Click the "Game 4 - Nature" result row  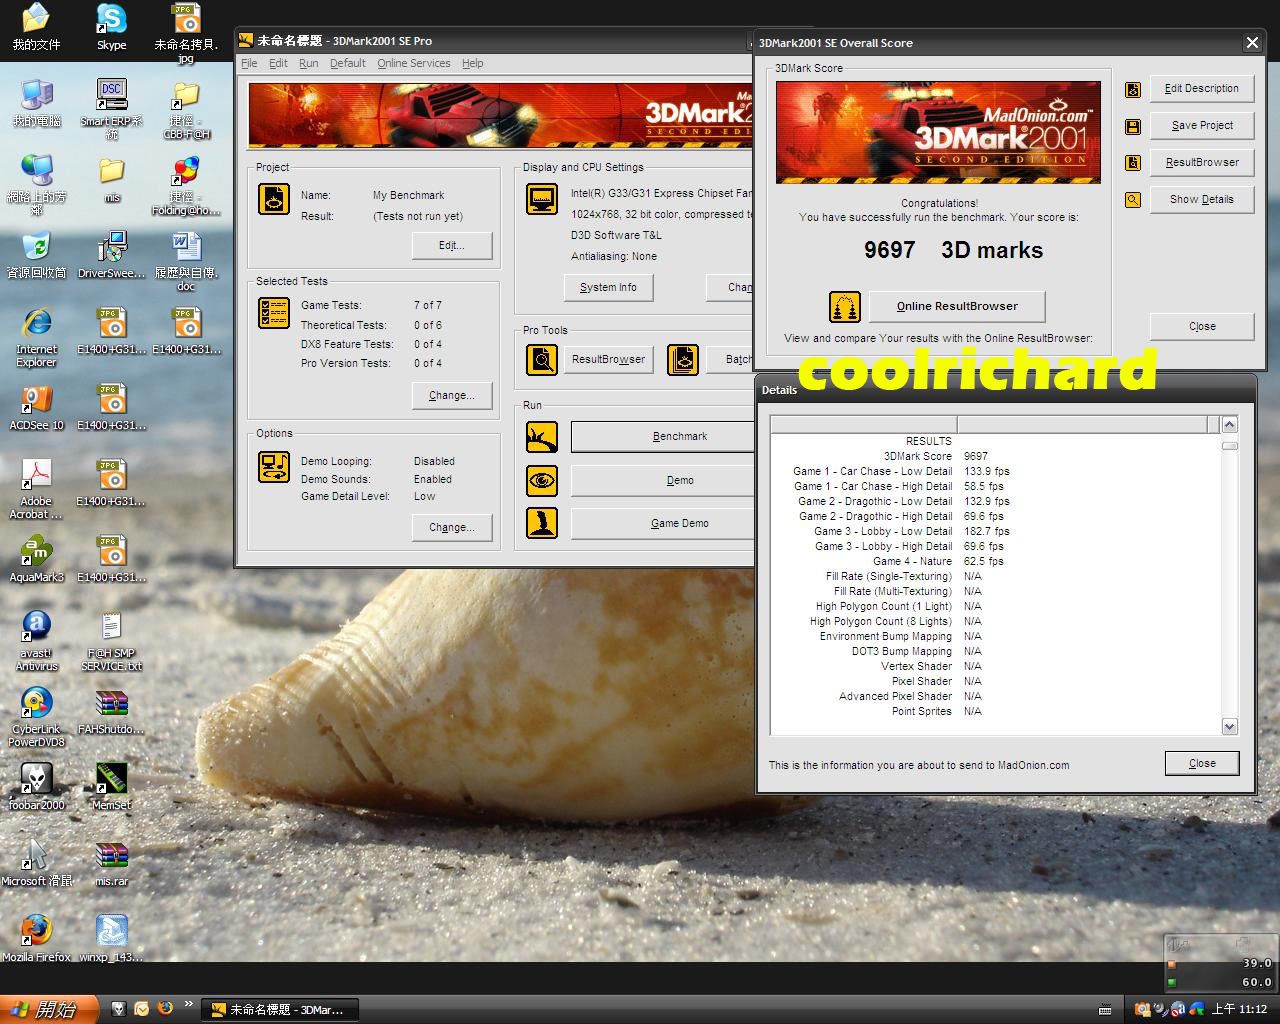click(995, 562)
